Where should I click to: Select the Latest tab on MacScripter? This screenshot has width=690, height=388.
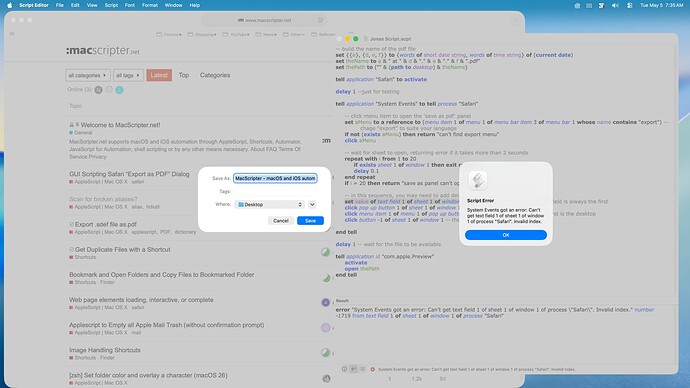coord(159,75)
